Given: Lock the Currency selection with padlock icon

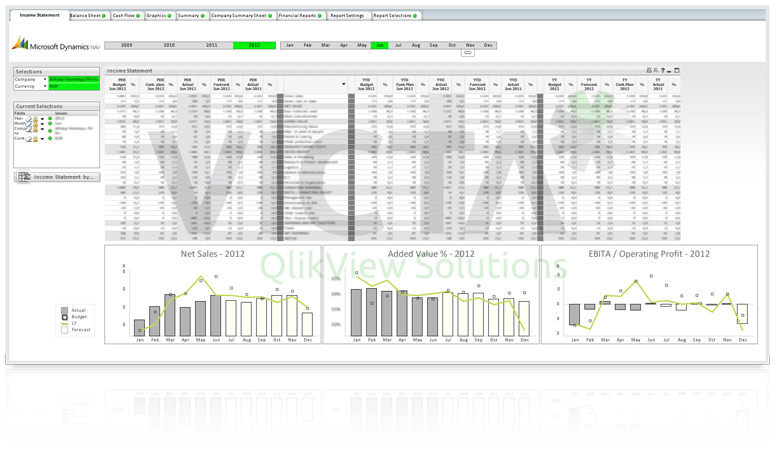Looking at the screenshot, I should click(x=35, y=139).
